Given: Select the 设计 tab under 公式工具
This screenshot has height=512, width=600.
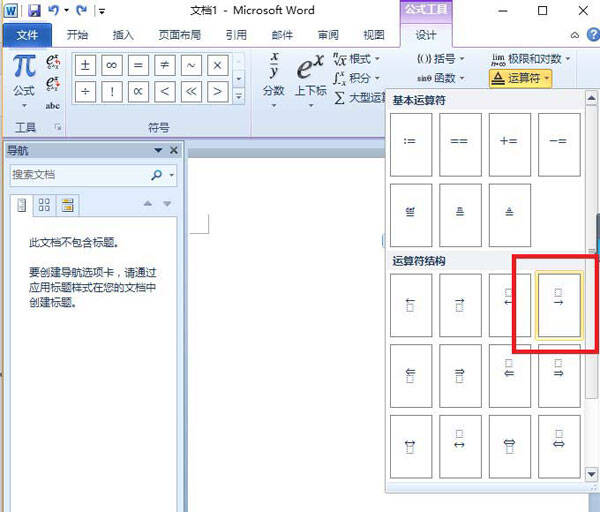Looking at the screenshot, I should [426, 35].
